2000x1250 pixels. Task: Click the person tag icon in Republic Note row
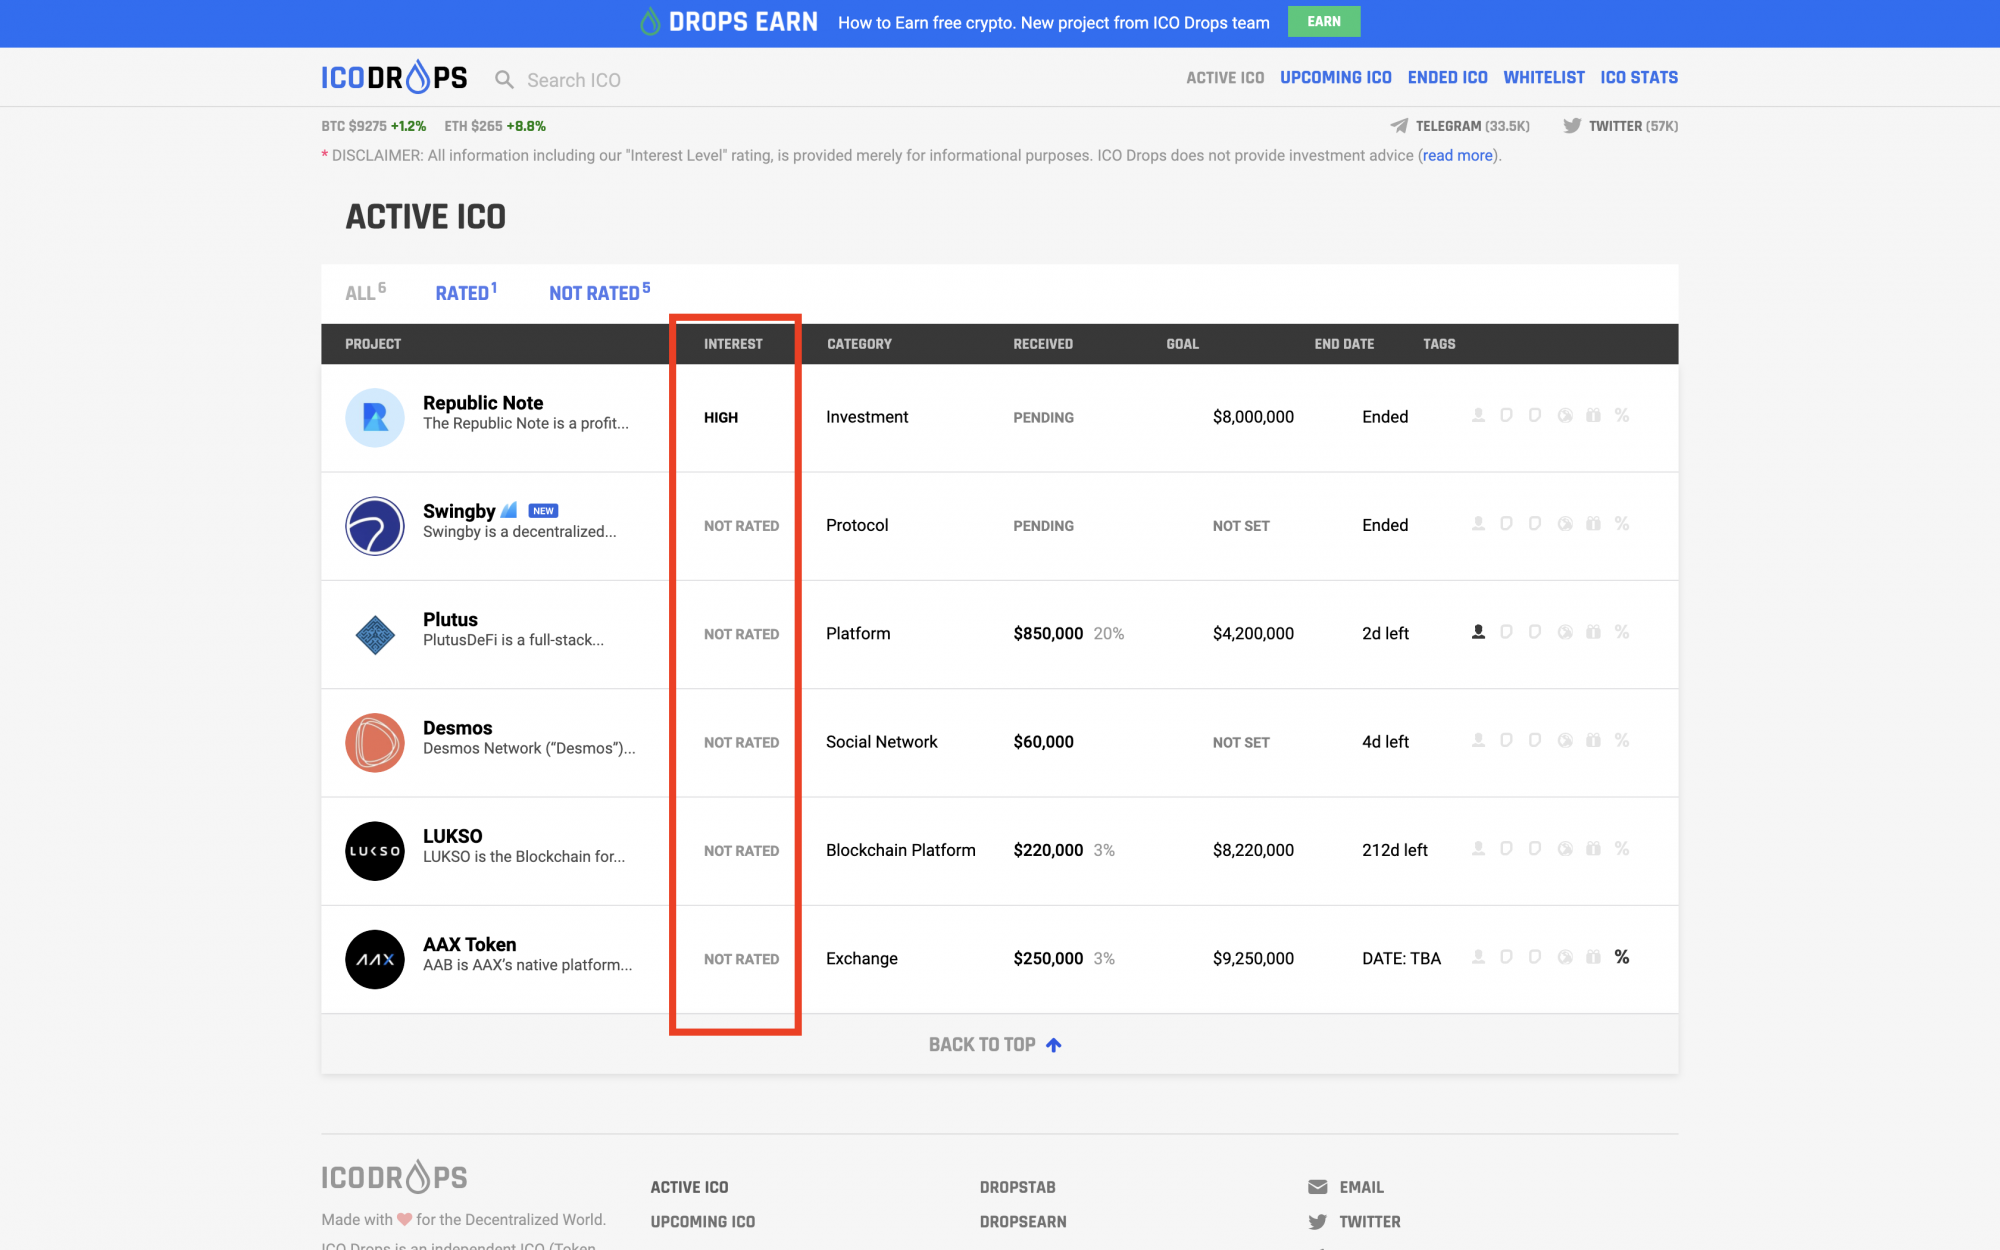pos(1478,415)
